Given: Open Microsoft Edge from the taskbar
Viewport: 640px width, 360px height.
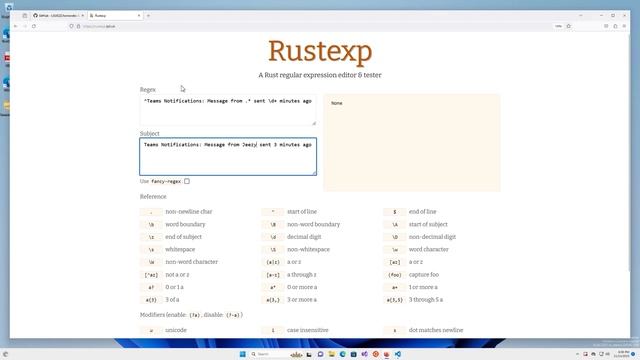Looking at the screenshot, I should point(342,354).
